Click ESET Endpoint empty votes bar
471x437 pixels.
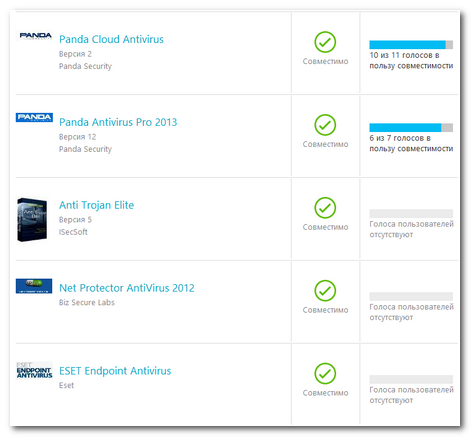click(411, 379)
